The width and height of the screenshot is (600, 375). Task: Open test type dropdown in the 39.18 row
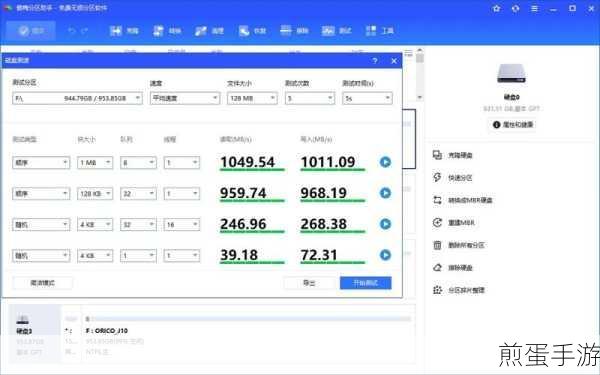coord(41,256)
